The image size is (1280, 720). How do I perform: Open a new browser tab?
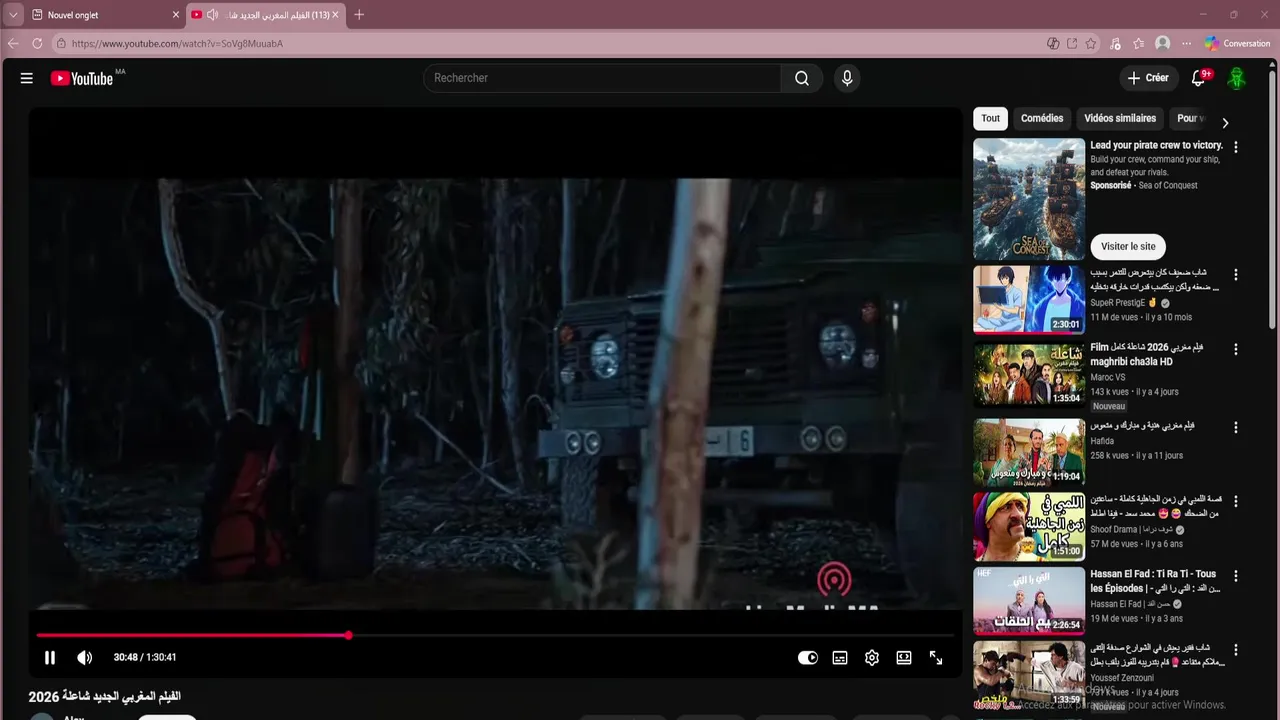(x=359, y=15)
